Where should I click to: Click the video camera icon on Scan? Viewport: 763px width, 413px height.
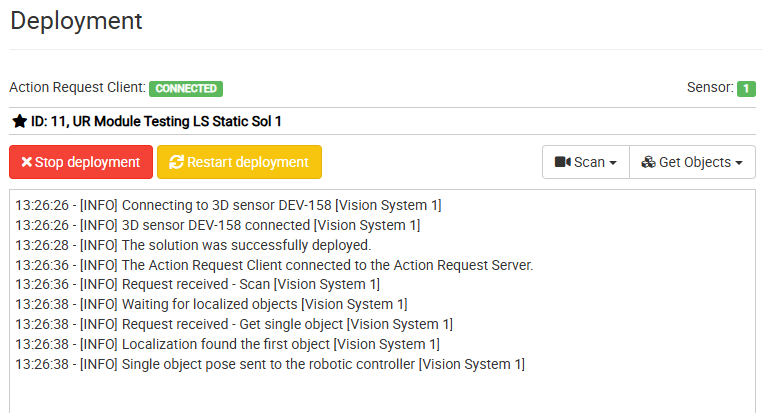(x=563, y=162)
